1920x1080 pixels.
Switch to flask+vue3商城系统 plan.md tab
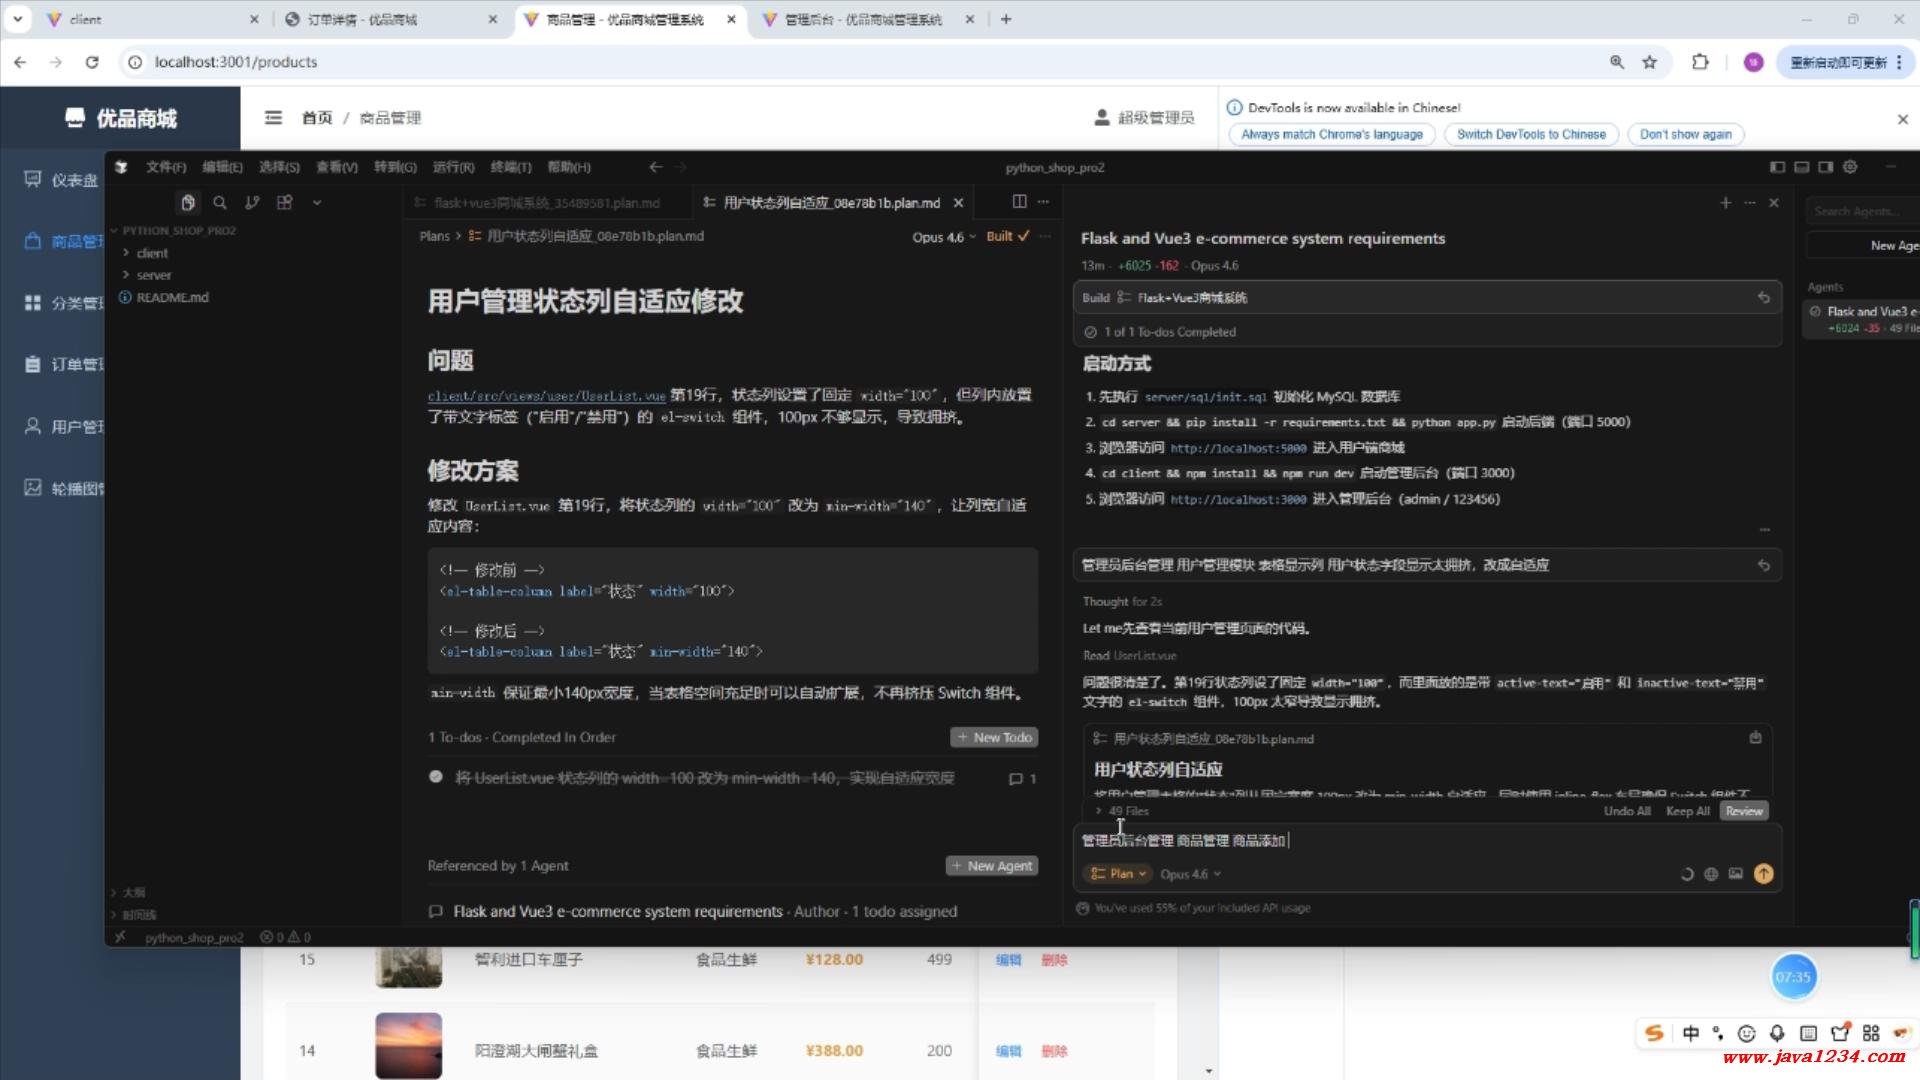pos(546,203)
